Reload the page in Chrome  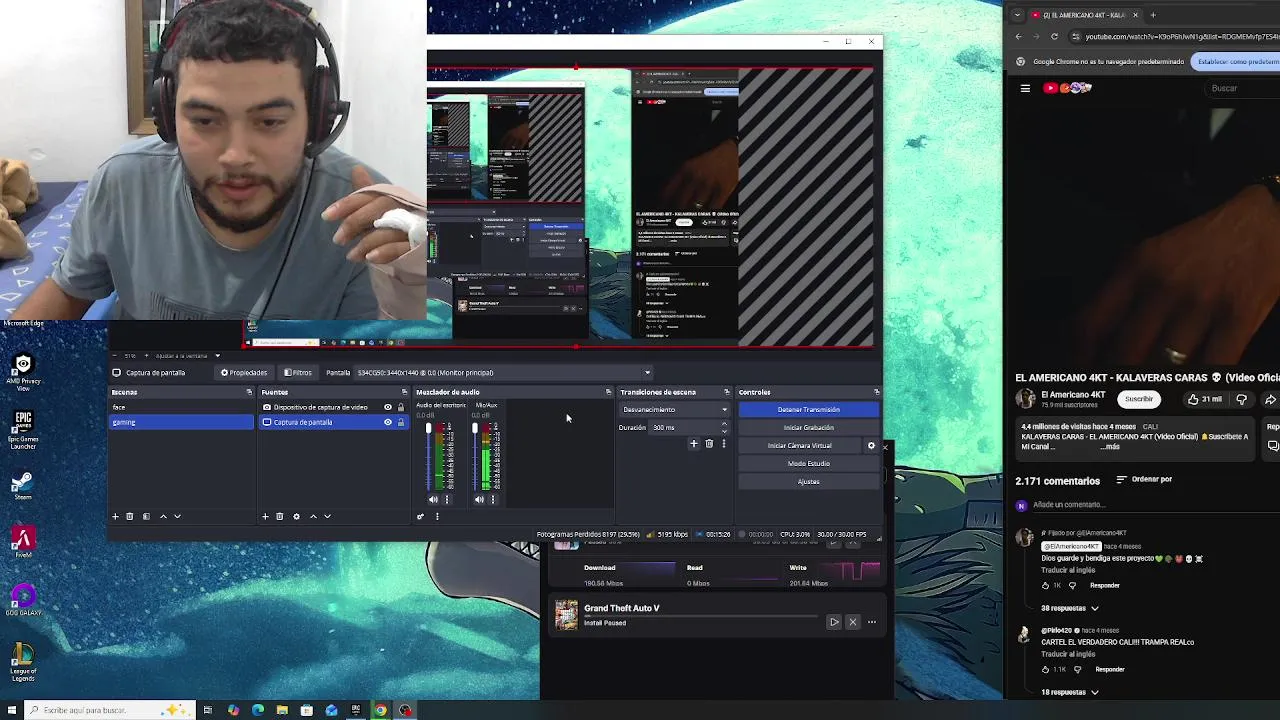[1054, 37]
